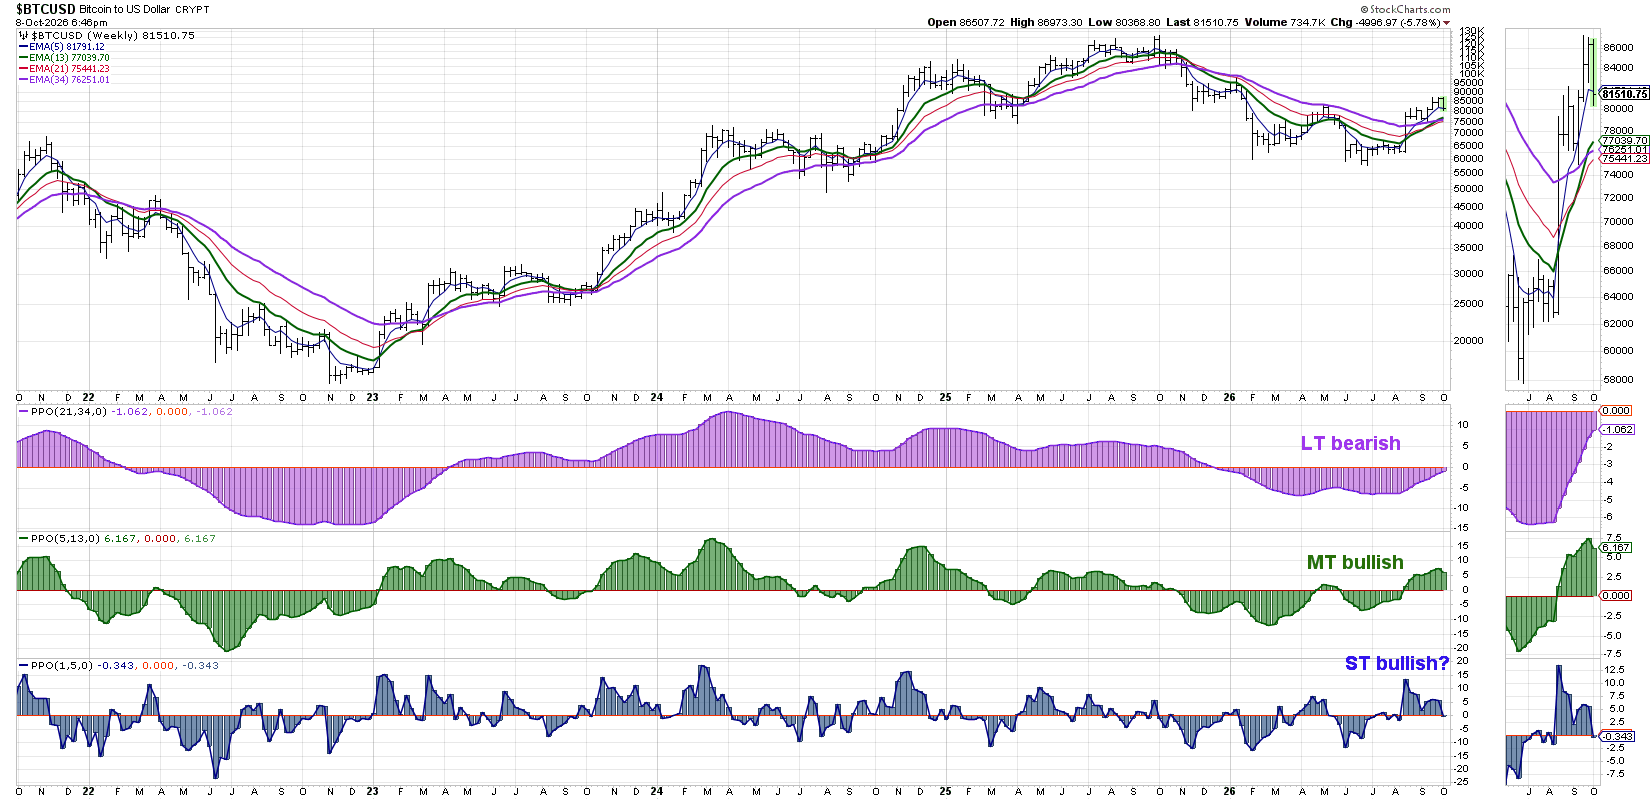Click the boxed 81510.75 price tag on the axis
1650x800 pixels.
coord(1625,94)
